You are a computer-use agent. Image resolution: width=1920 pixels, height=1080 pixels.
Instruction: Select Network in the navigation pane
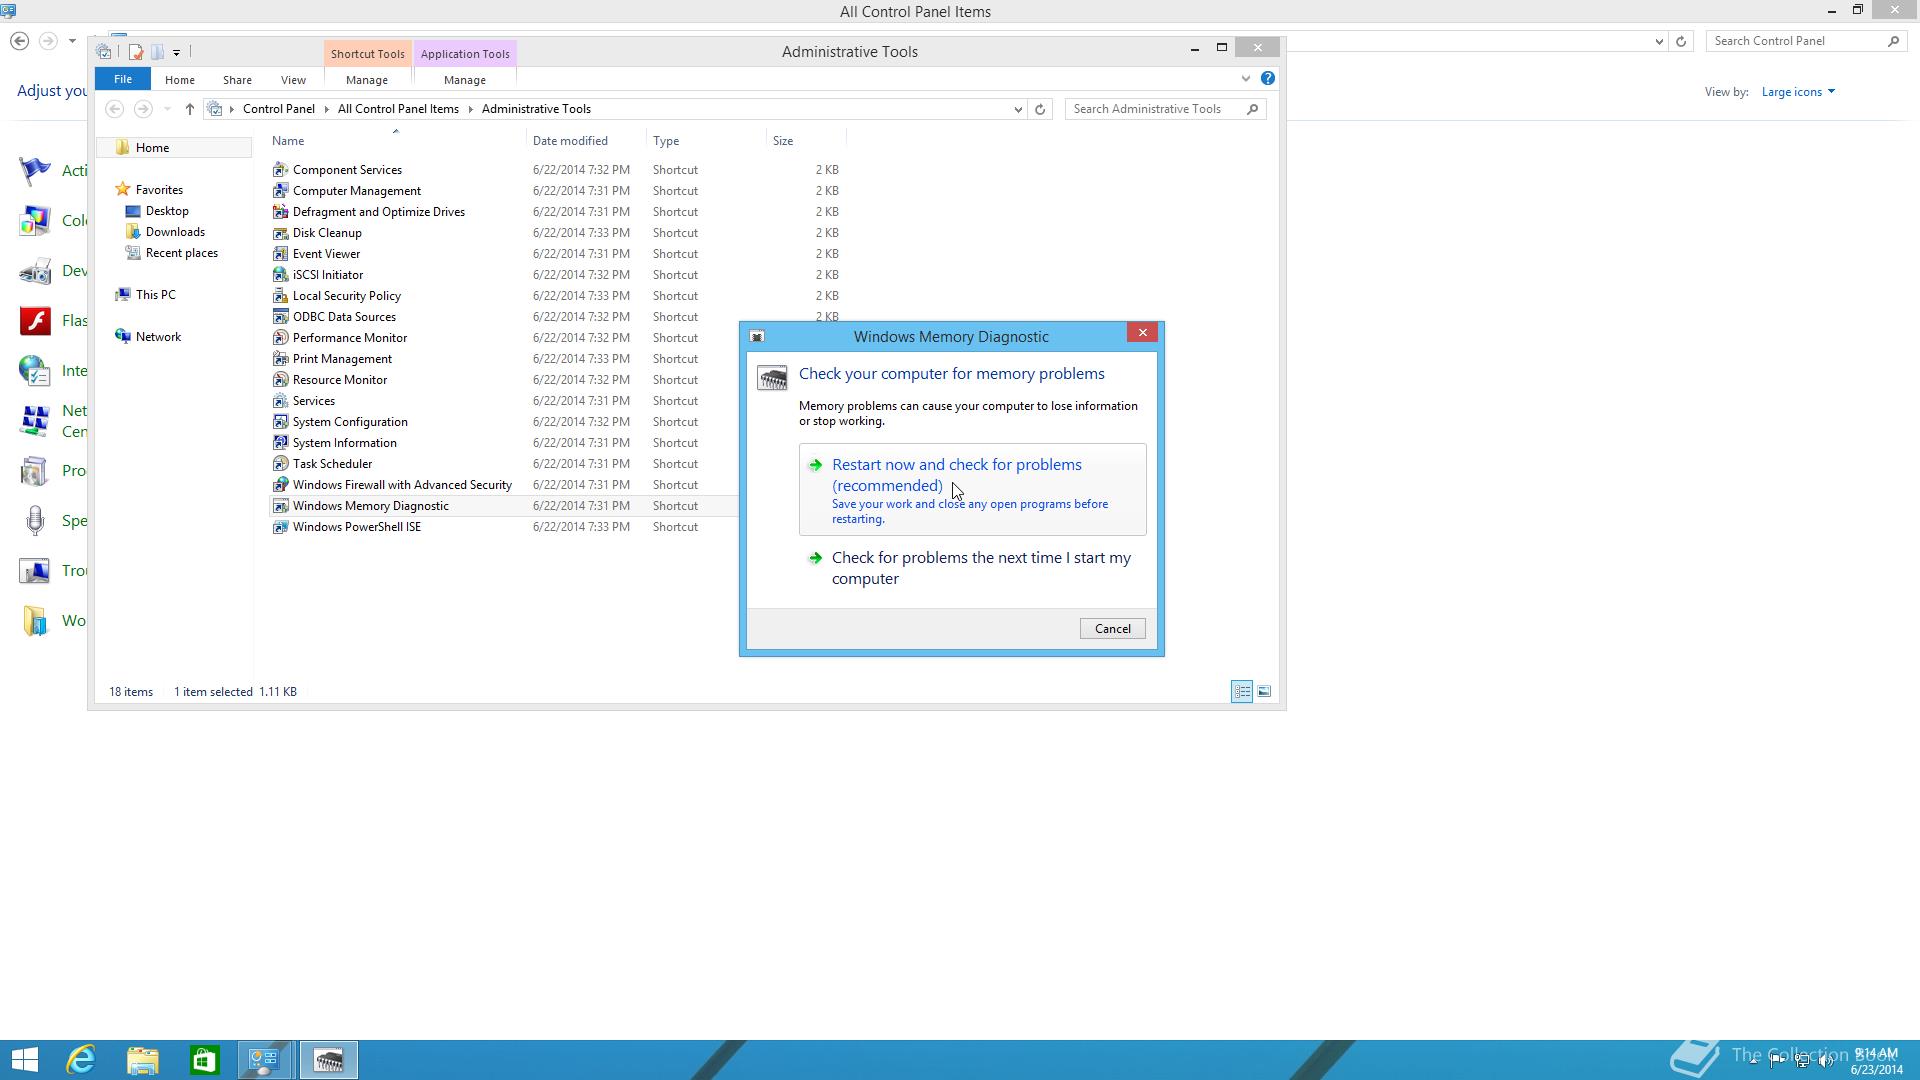point(158,337)
